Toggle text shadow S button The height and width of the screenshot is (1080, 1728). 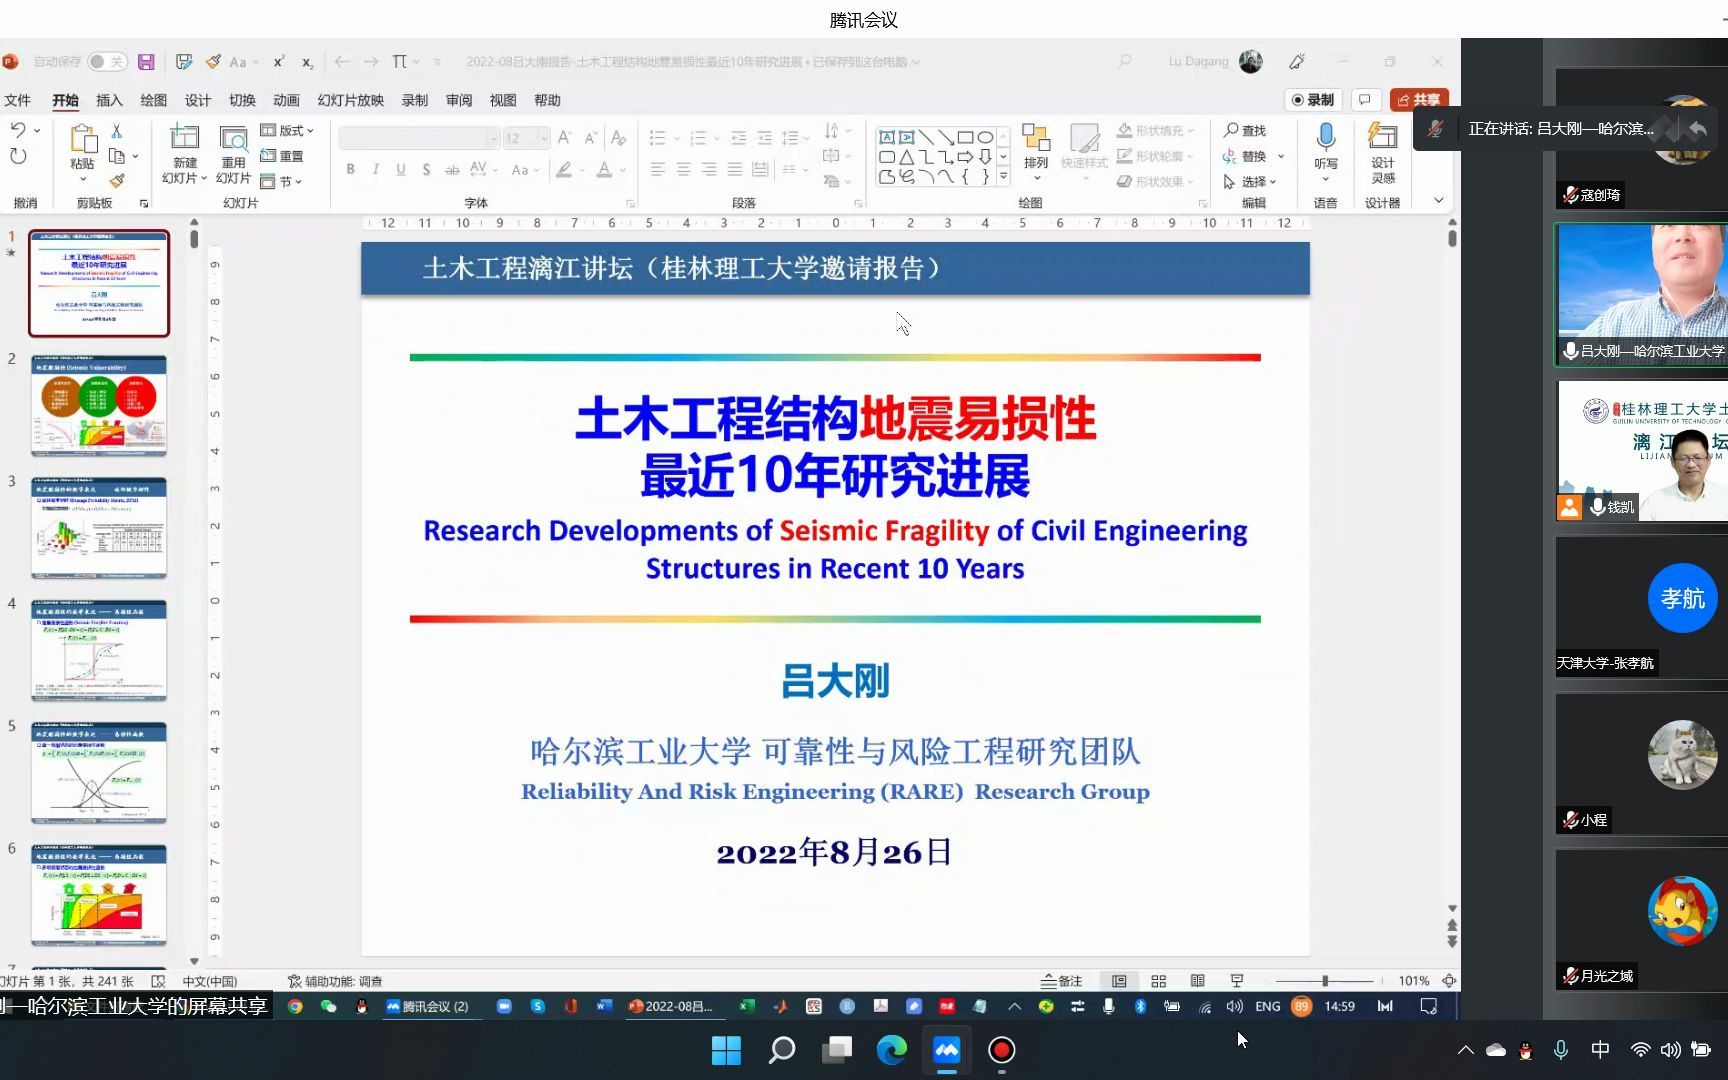(x=427, y=170)
